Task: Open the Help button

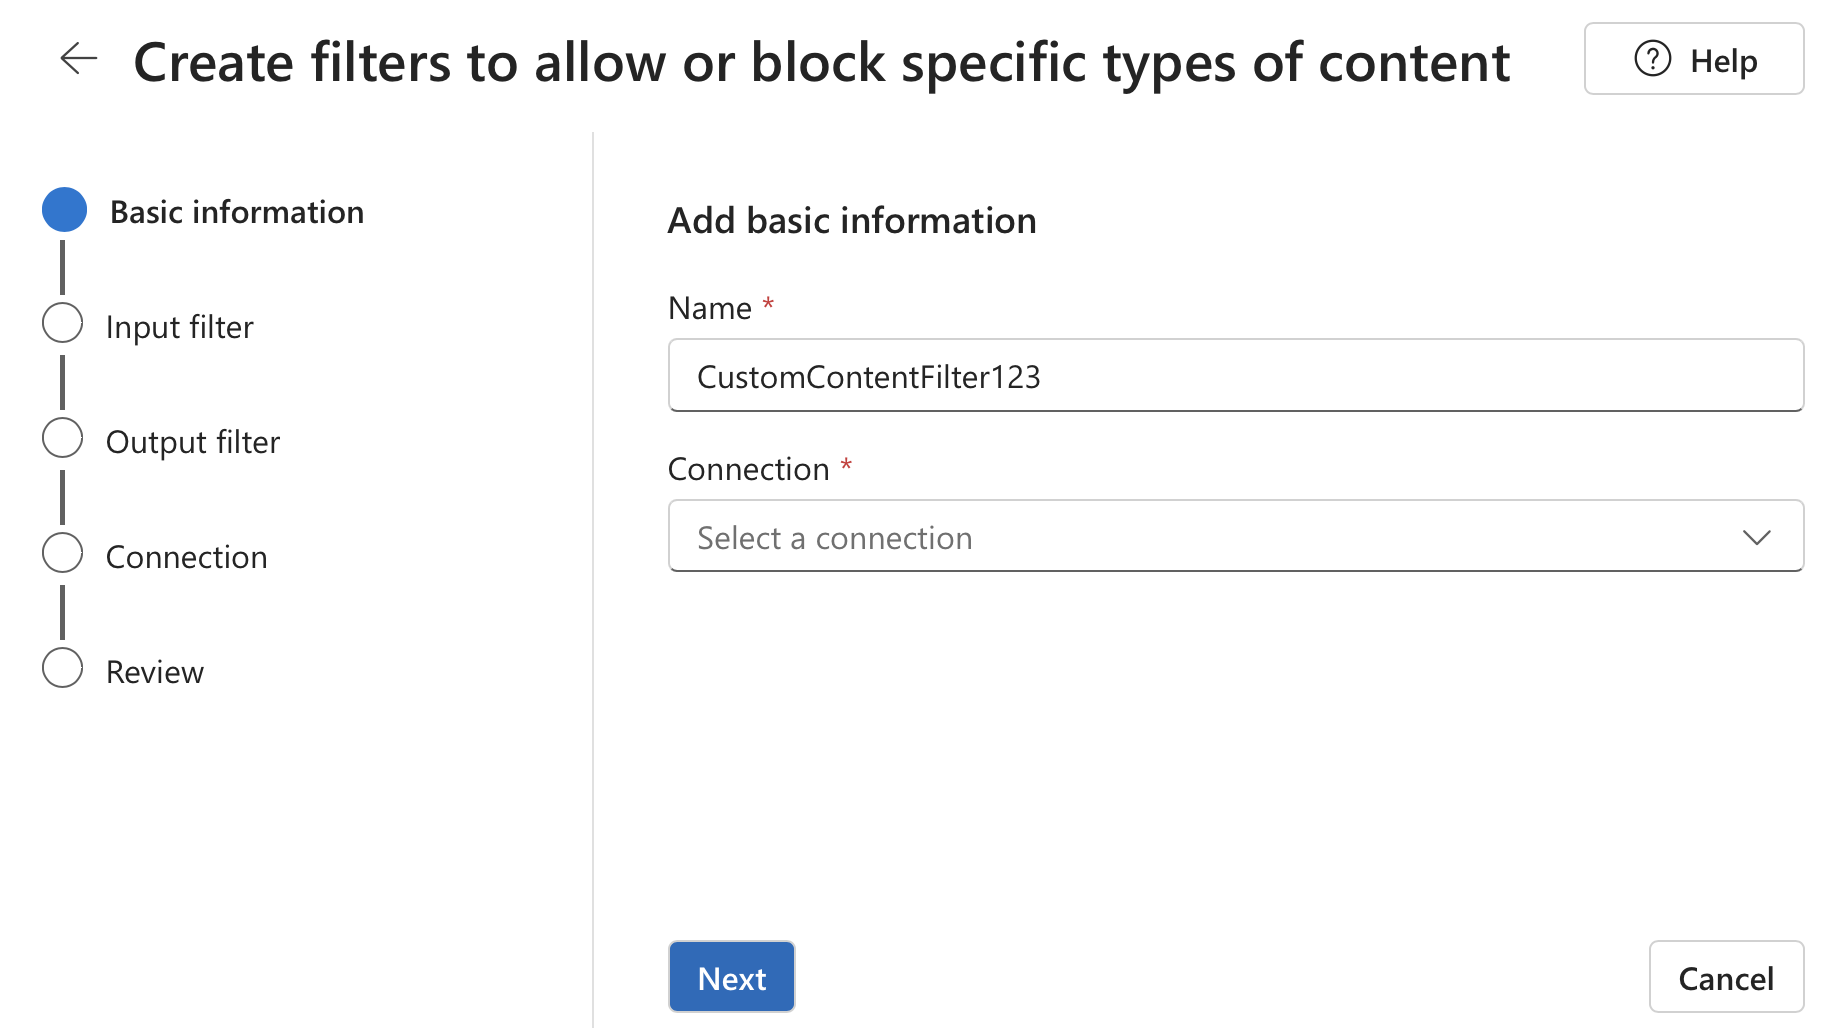Action: click(x=1694, y=59)
